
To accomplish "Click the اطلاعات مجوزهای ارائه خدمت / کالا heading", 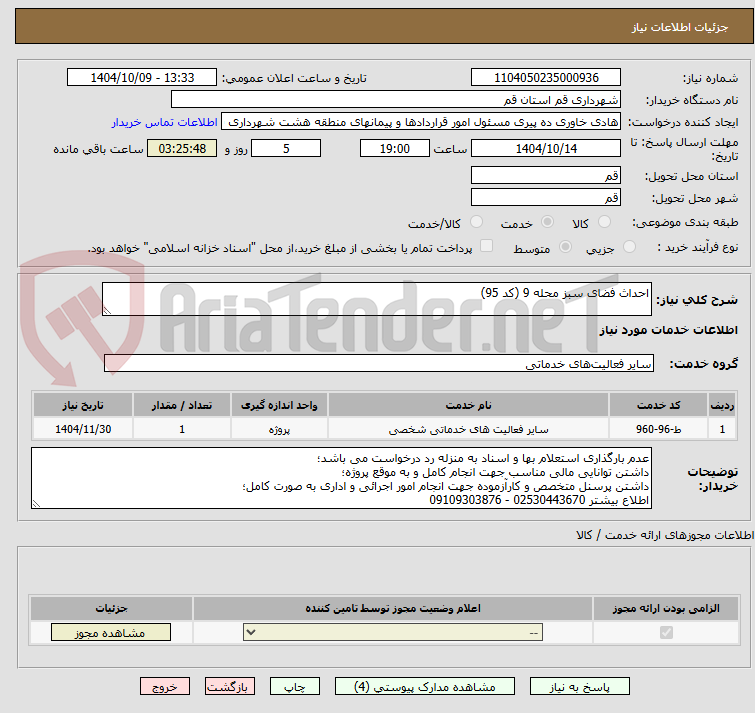I will pos(665,535).
